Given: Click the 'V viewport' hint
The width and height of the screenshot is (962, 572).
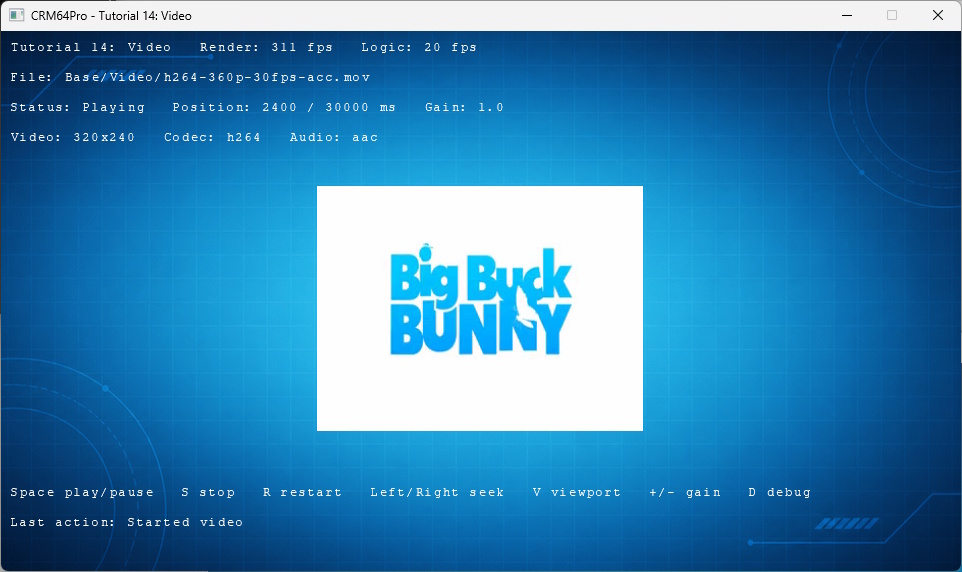Looking at the screenshot, I should [x=577, y=492].
